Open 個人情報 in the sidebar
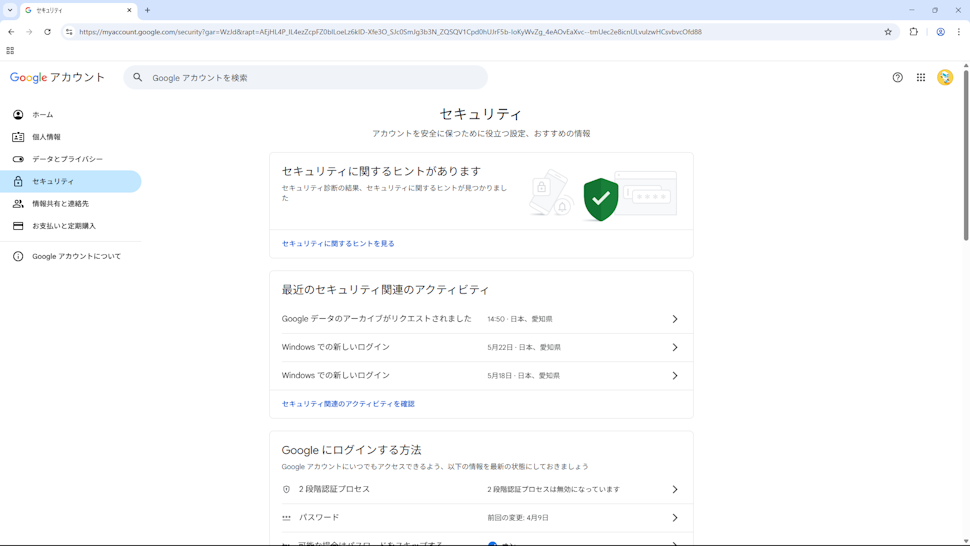The width and height of the screenshot is (970, 546). click(71, 137)
